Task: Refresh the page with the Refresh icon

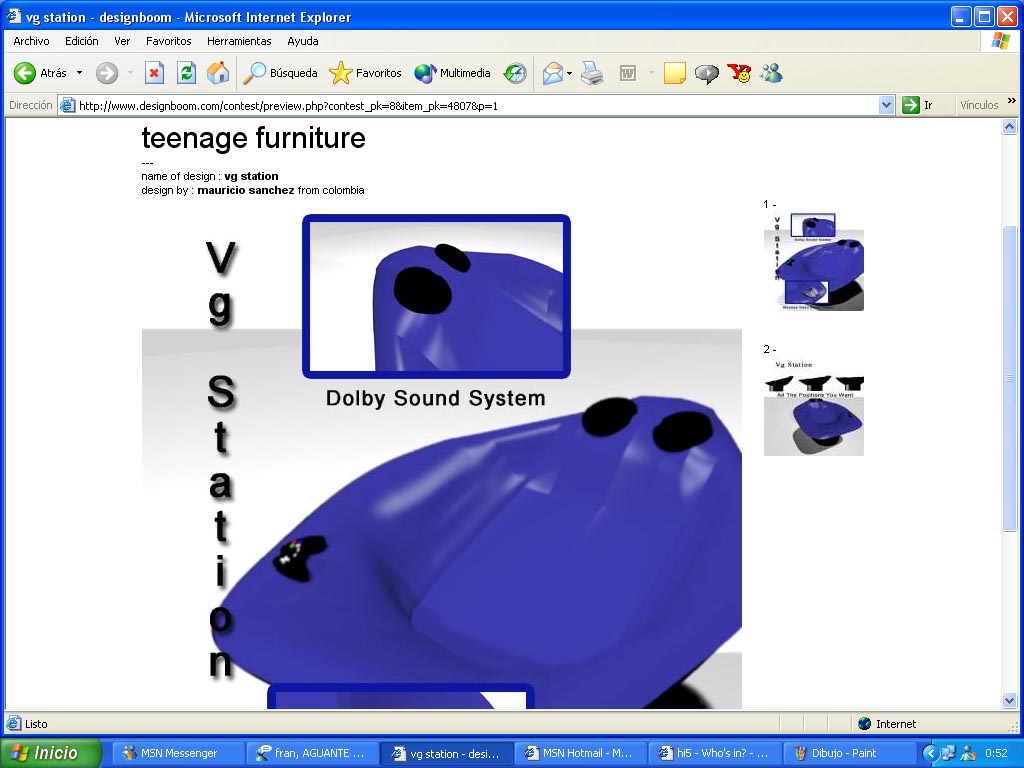Action: (186, 73)
